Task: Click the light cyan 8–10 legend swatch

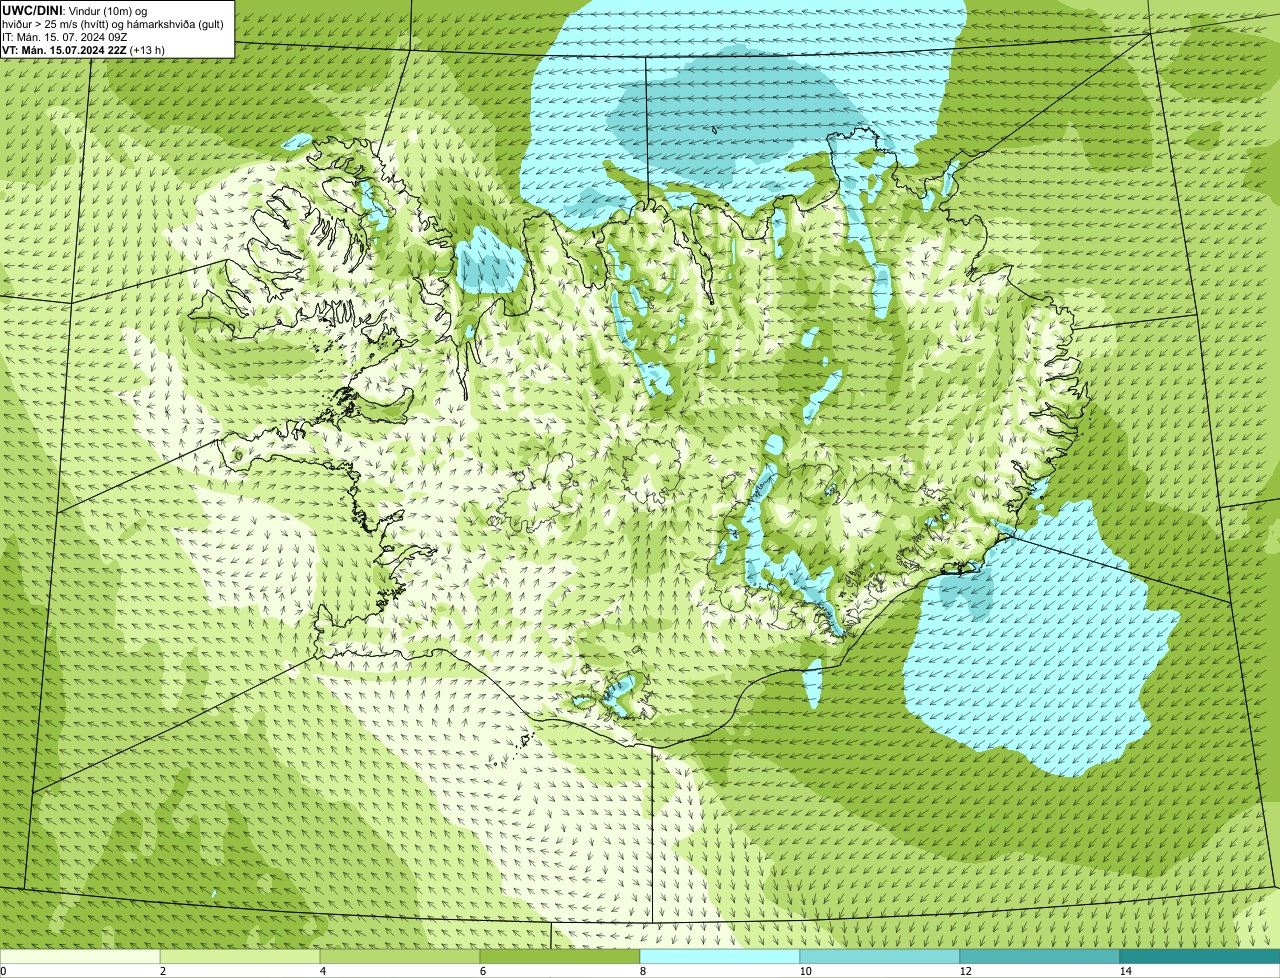Action: 720,957
